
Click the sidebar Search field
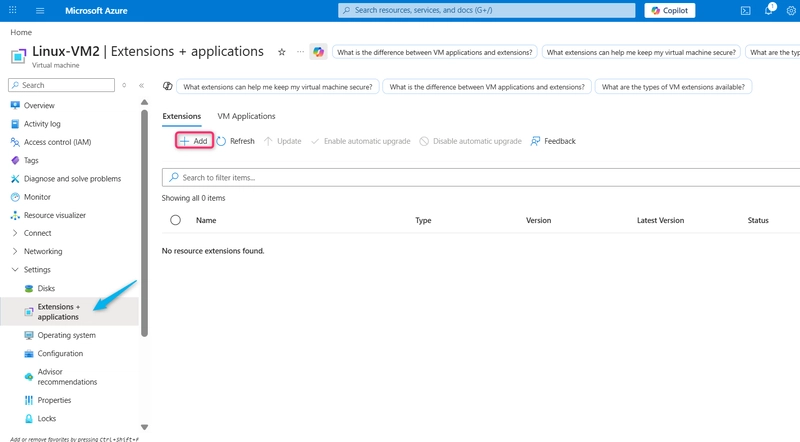pyautogui.click(x=61, y=85)
